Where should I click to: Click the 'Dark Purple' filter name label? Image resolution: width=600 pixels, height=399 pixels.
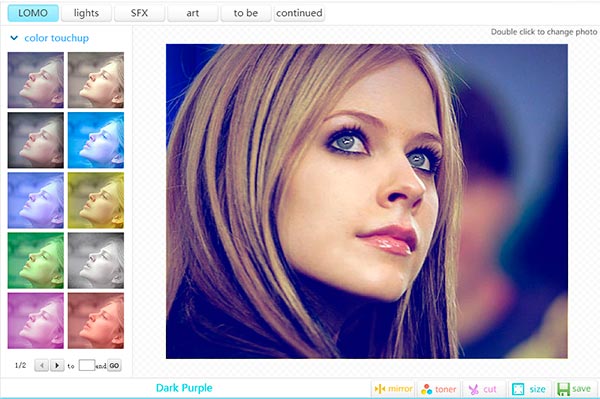pyautogui.click(x=184, y=388)
